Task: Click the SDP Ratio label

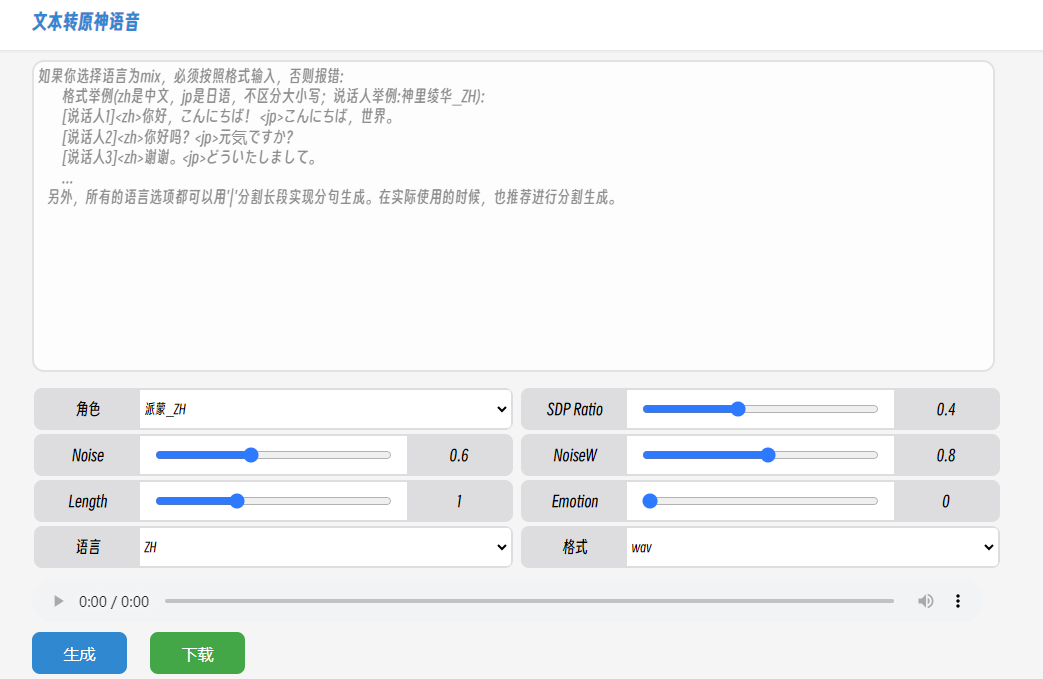Action: click(575, 409)
